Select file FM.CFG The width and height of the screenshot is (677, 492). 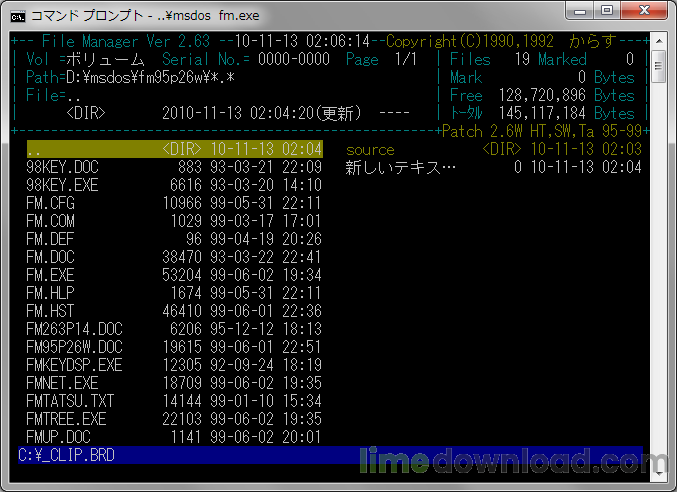[174, 203]
